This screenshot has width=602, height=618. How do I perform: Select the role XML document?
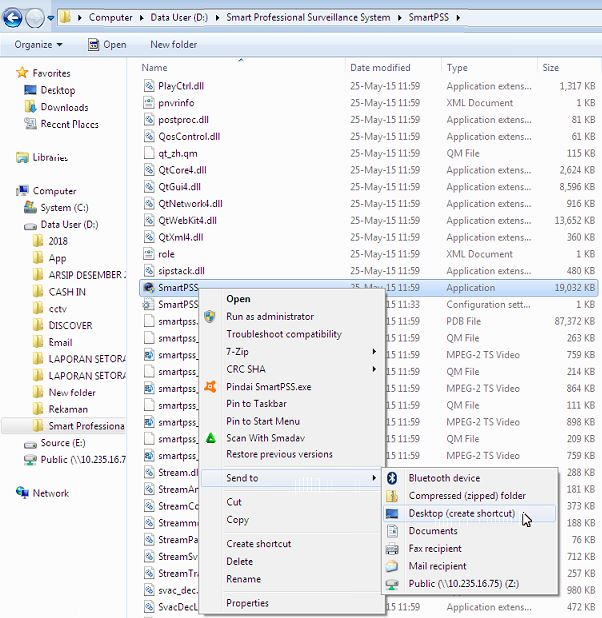pyautogui.click(x=166, y=254)
